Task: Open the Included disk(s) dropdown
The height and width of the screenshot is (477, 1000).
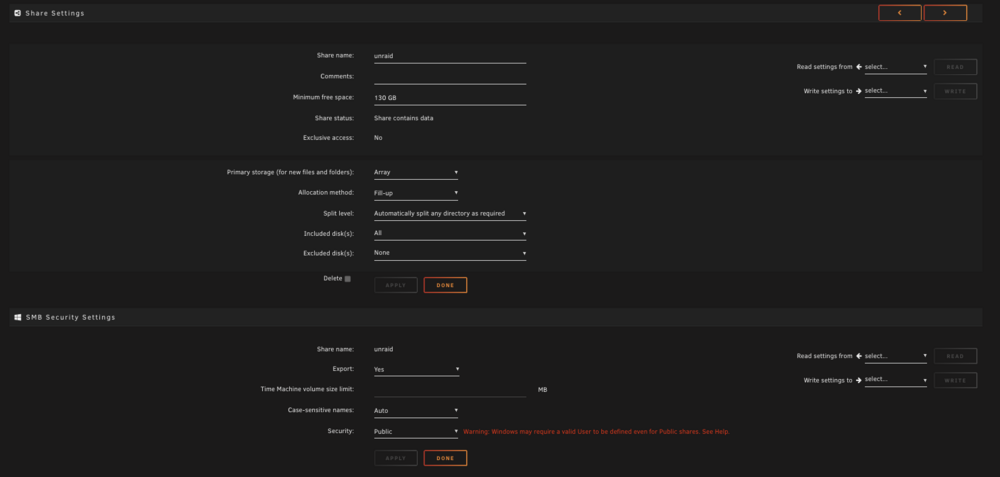Action: 450,233
